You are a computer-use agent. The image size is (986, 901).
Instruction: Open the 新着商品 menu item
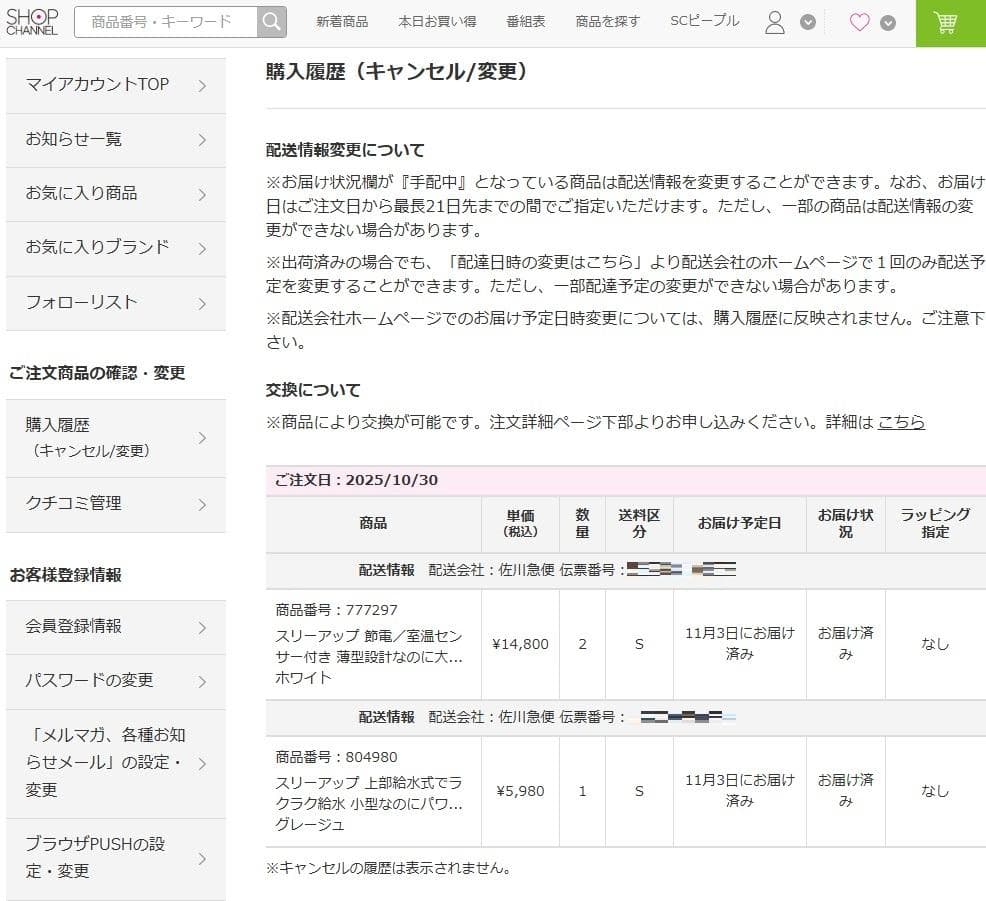click(x=342, y=20)
